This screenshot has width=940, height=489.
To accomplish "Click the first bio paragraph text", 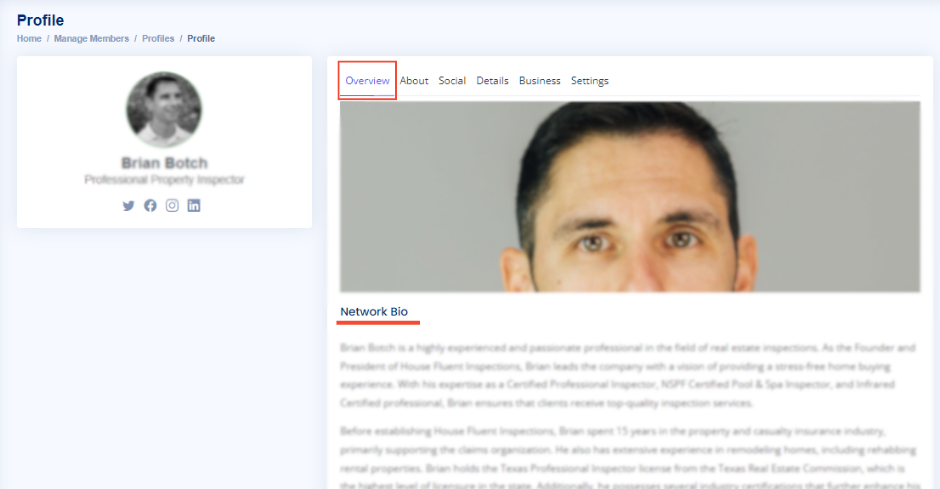I will click(628, 375).
